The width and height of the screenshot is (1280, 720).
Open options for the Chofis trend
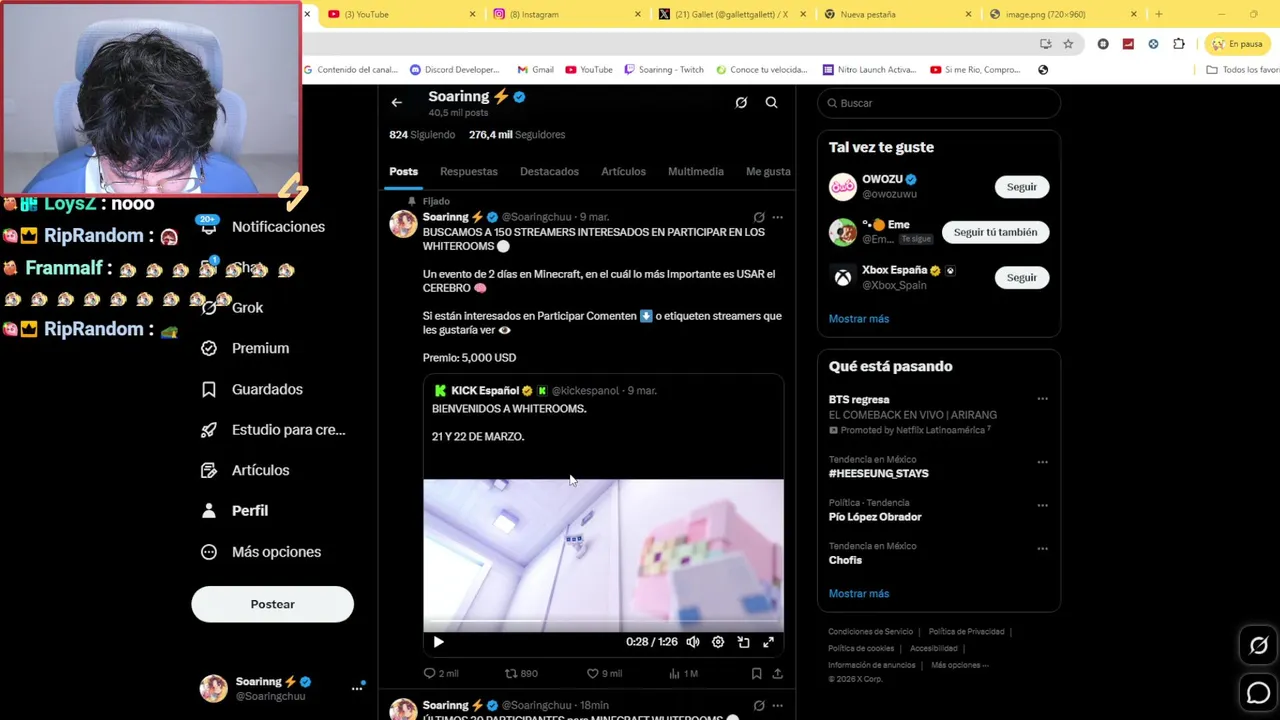point(1042,549)
